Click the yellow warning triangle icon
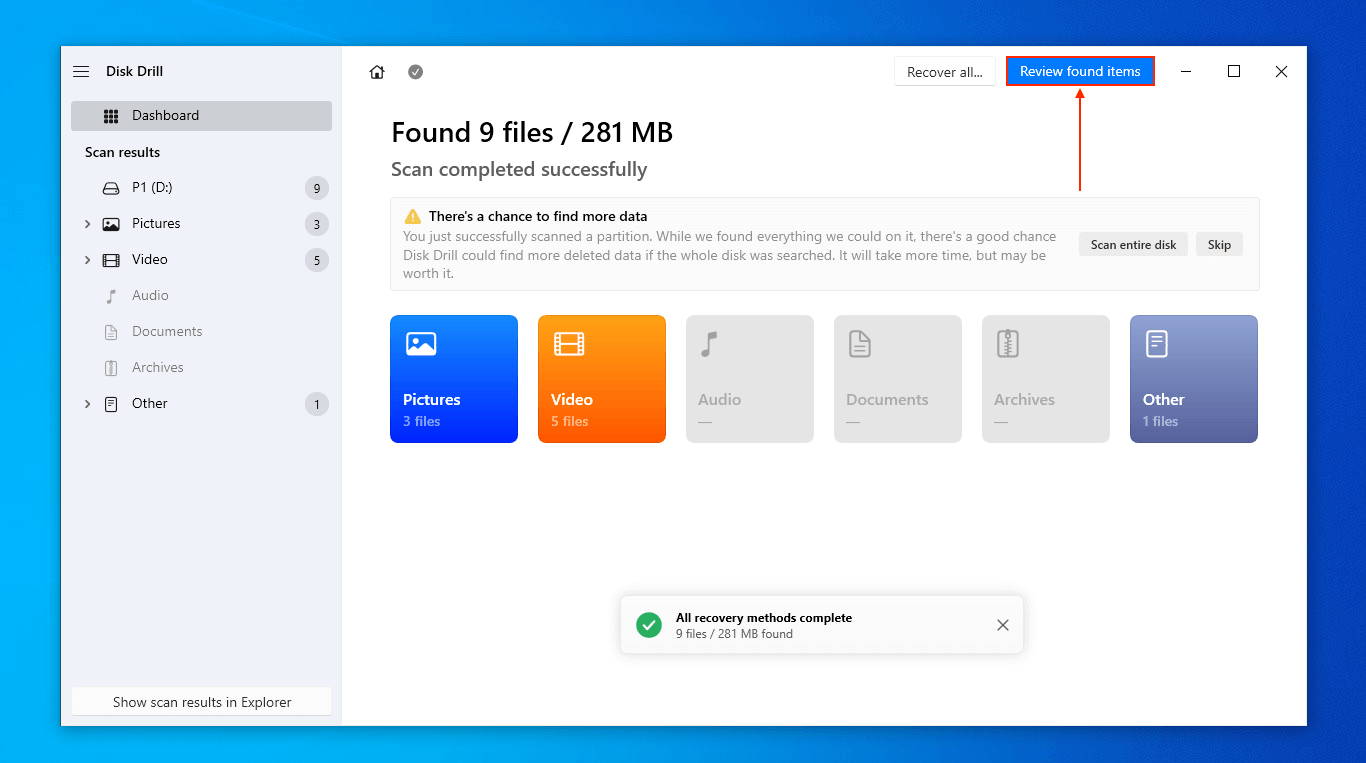Screen dimensions: 1366x763 click(413, 216)
